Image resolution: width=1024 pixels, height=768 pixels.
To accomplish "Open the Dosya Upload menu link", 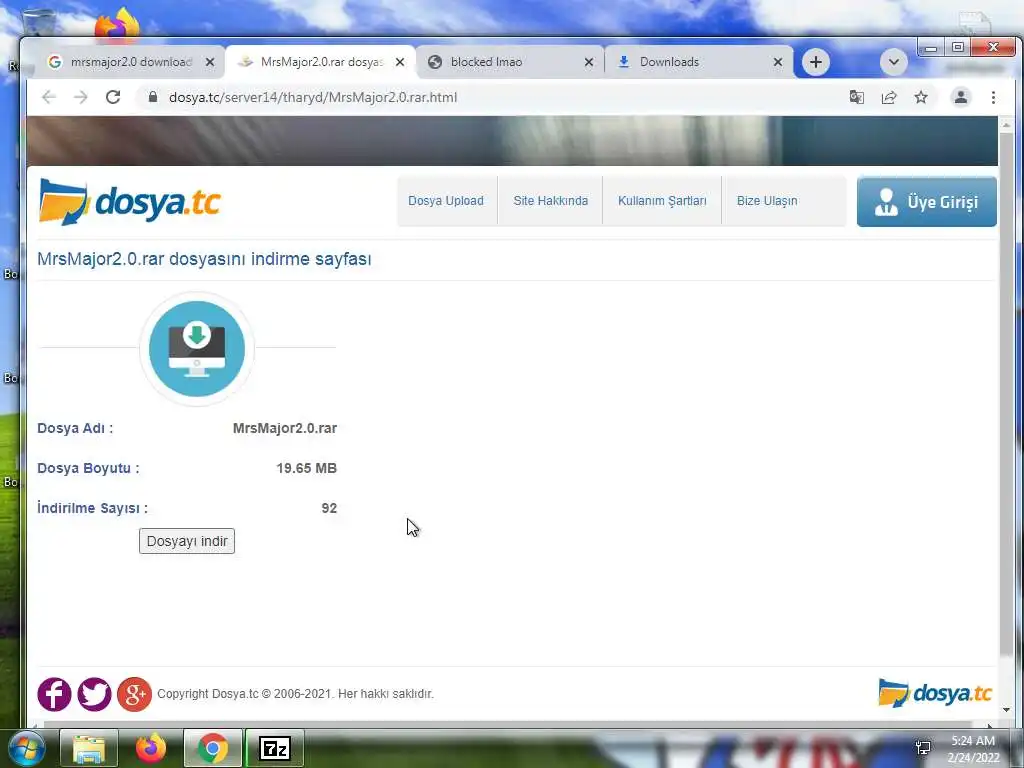I will tap(446, 200).
